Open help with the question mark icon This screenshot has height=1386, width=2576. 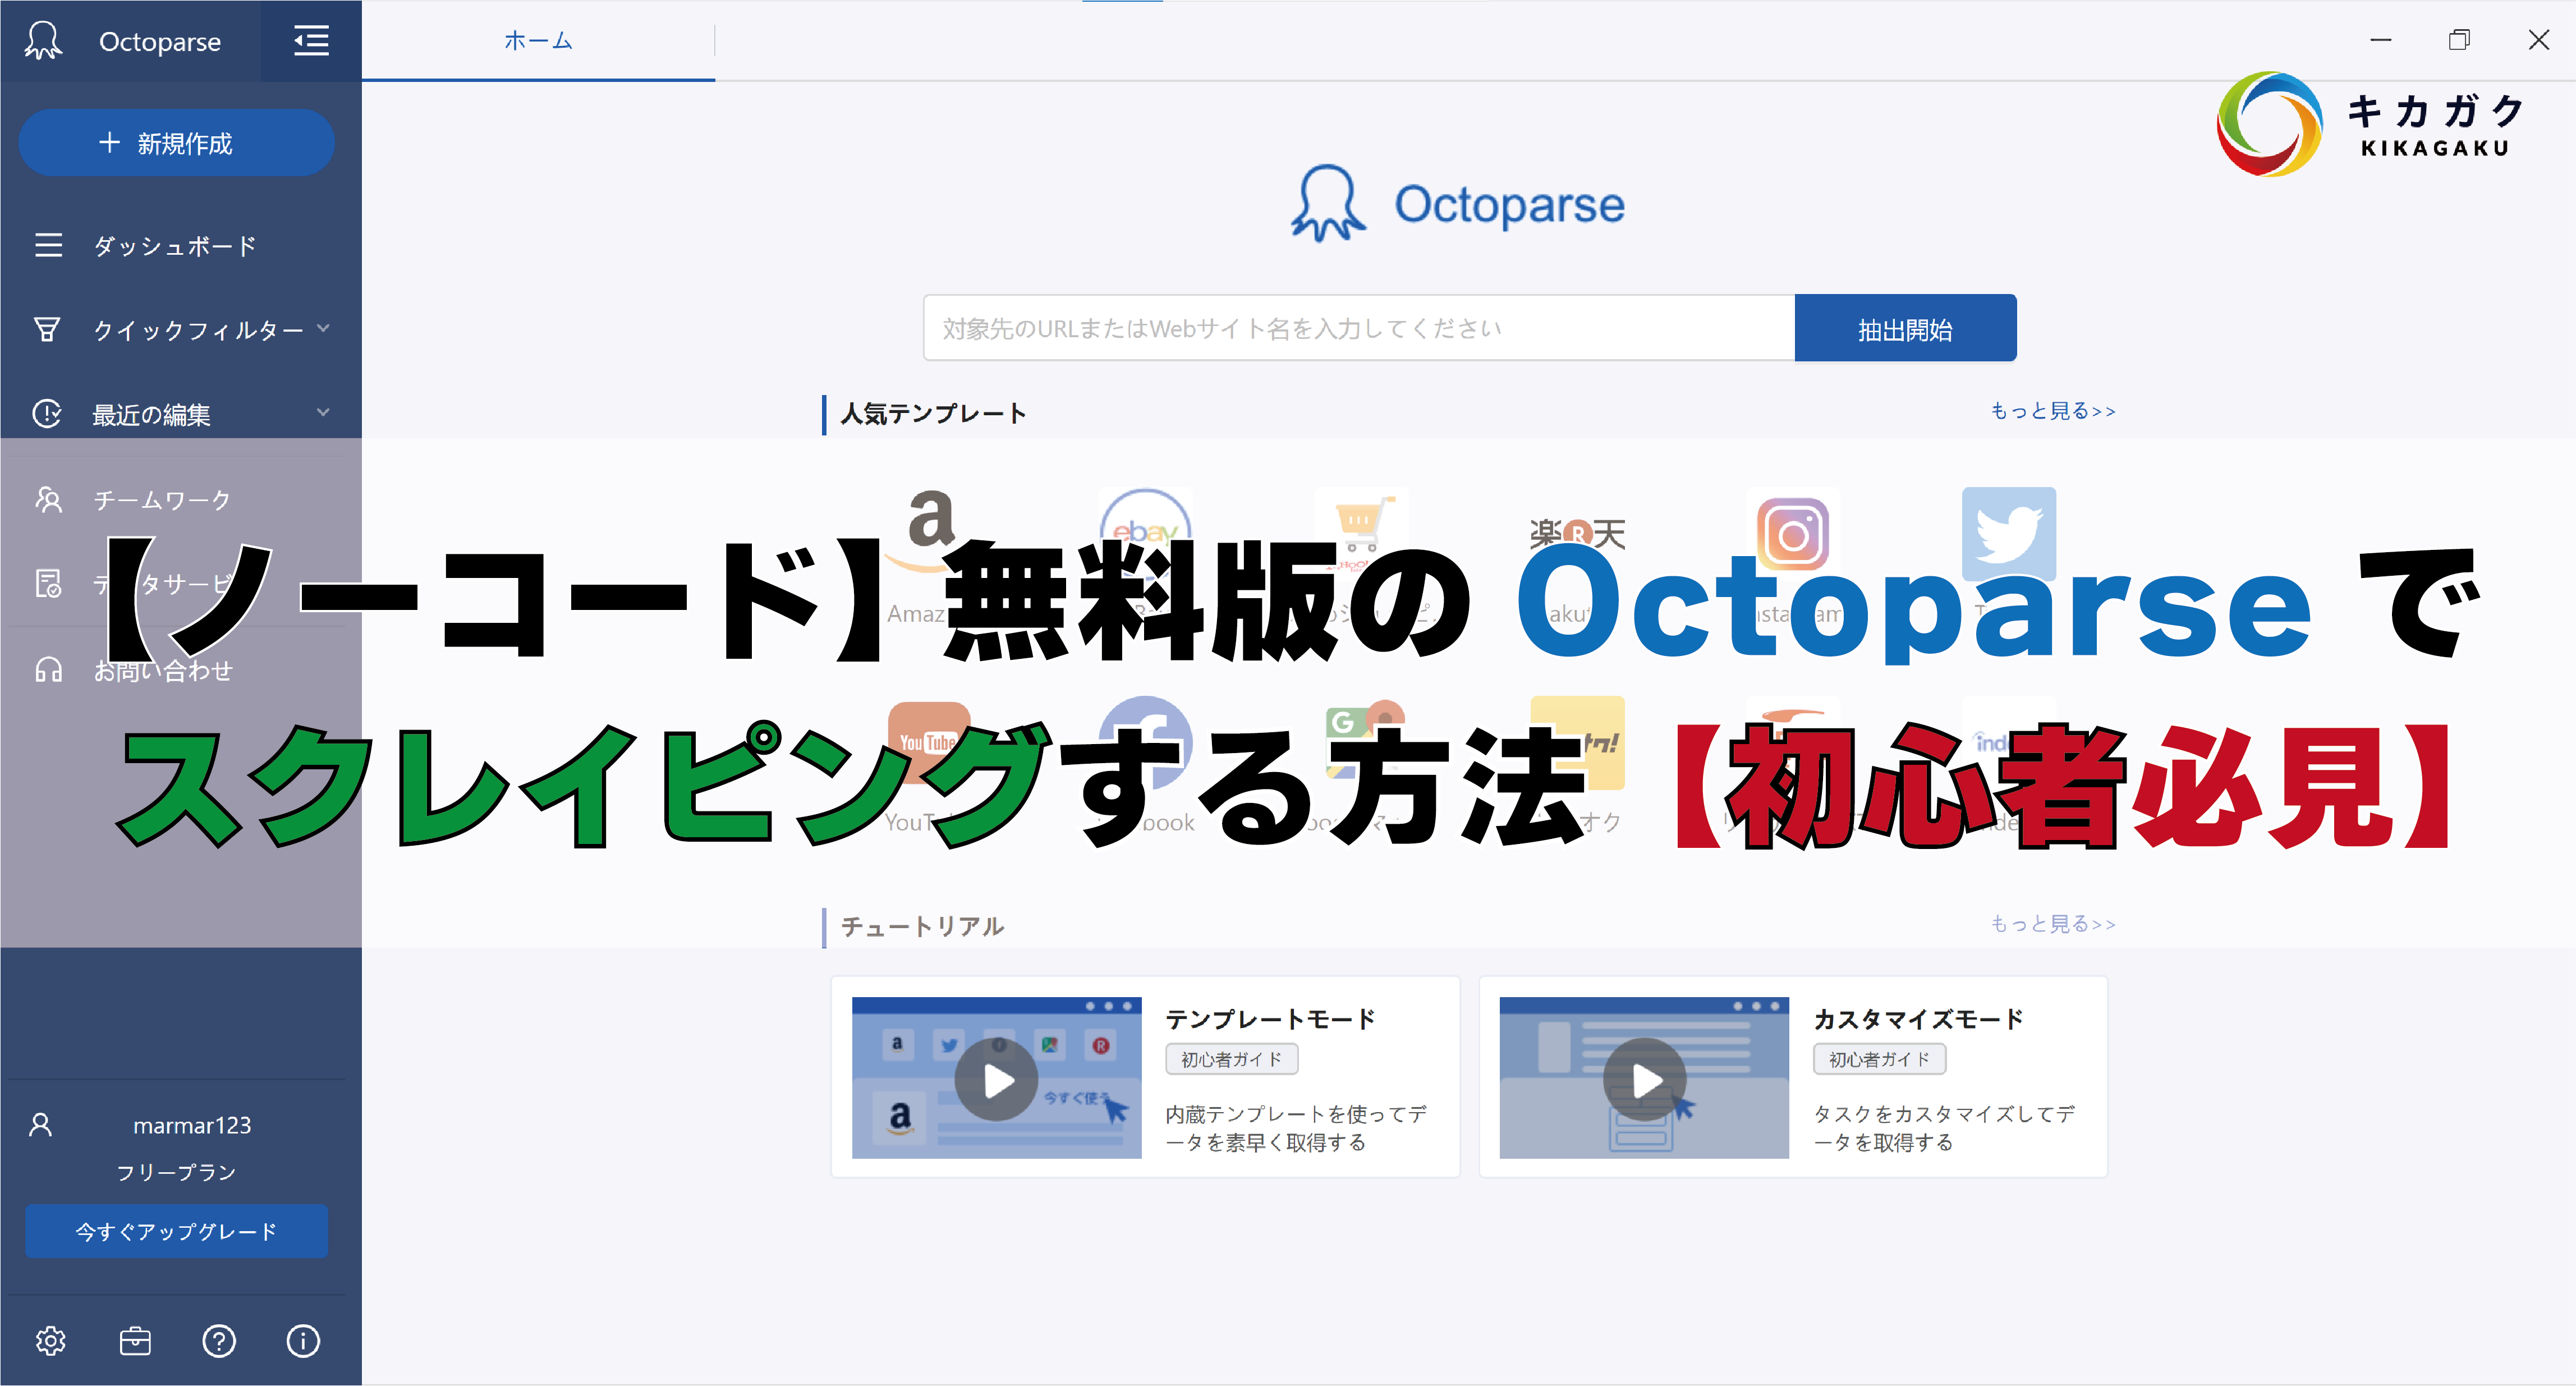(x=219, y=1341)
